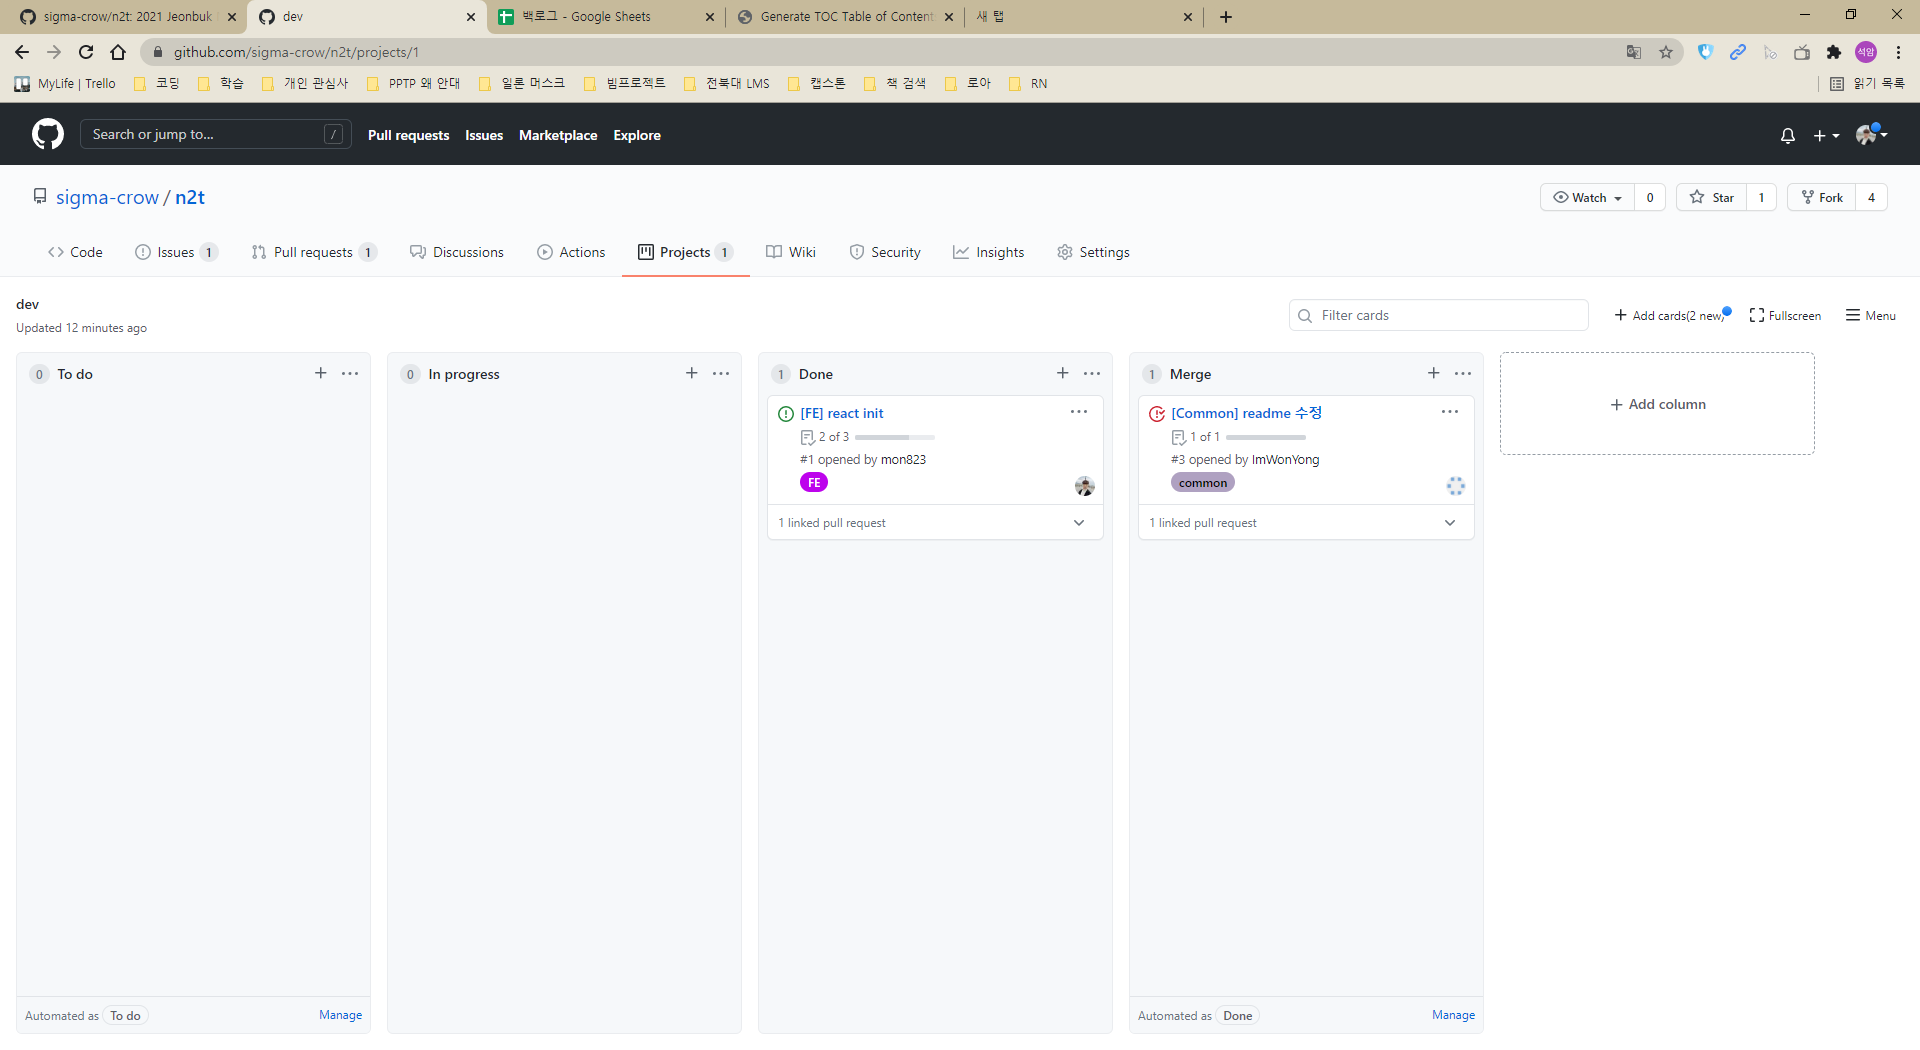
Task: Switch to Google Sheets browser tab
Action: click(x=605, y=16)
